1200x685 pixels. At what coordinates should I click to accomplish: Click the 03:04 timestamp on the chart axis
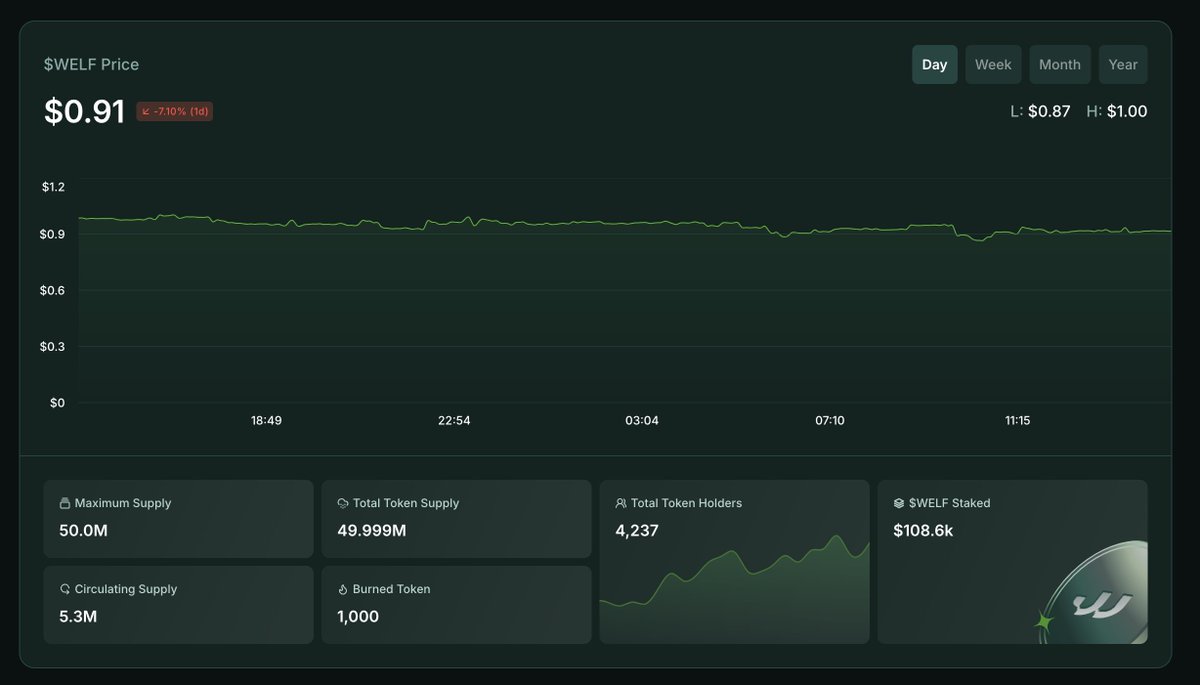pos(641,420)
